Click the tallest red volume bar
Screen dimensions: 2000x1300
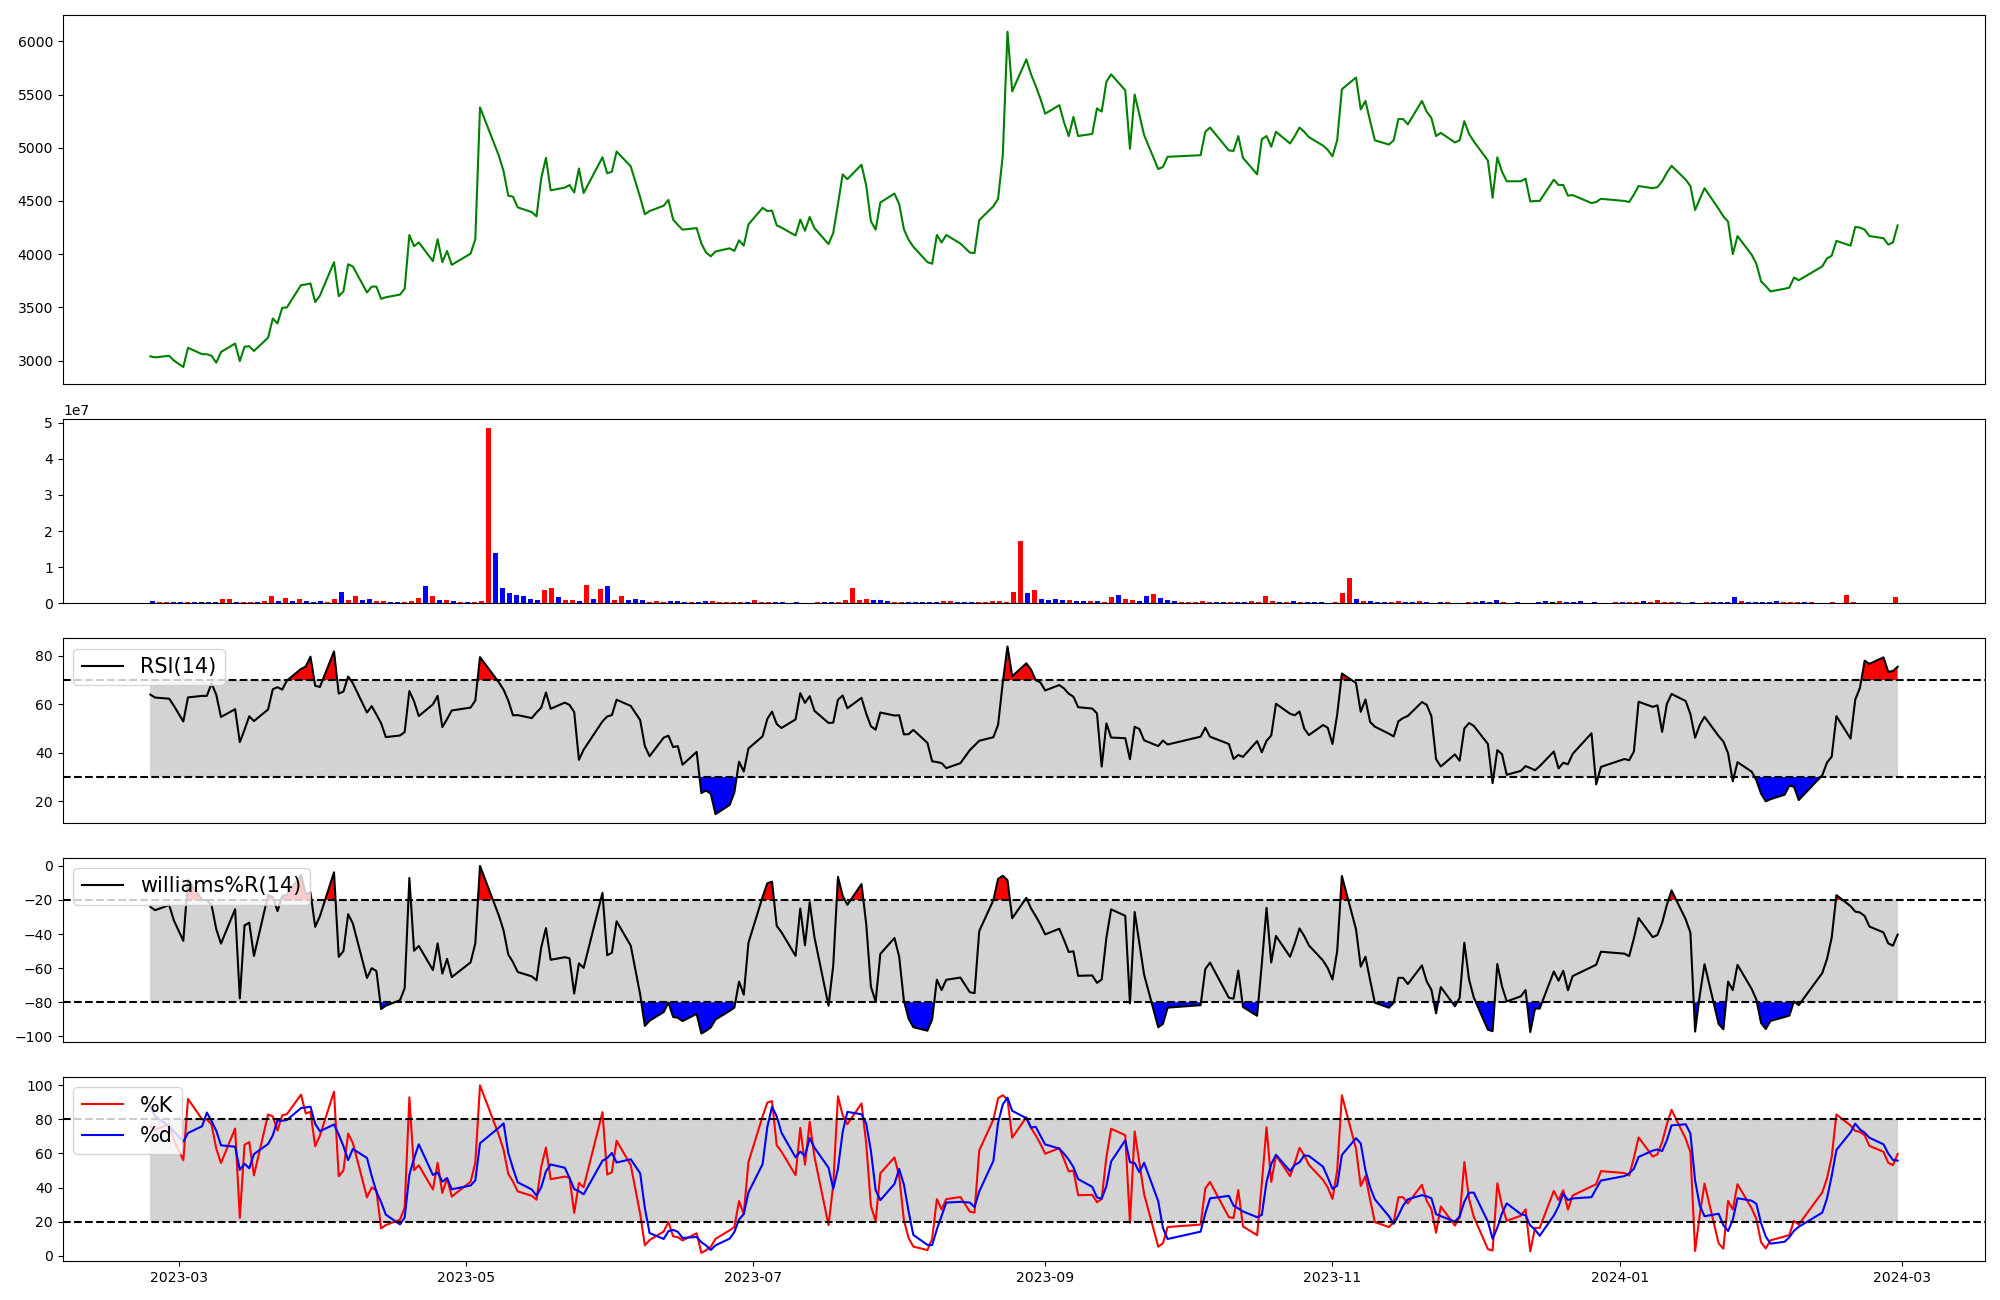coord(488,515)
